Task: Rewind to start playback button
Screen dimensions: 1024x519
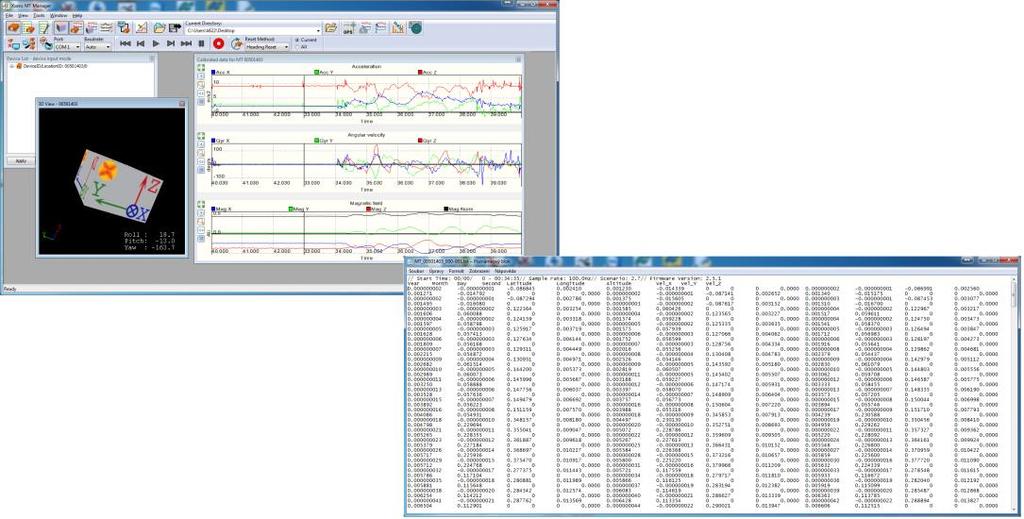Action: tap(125, 44)
